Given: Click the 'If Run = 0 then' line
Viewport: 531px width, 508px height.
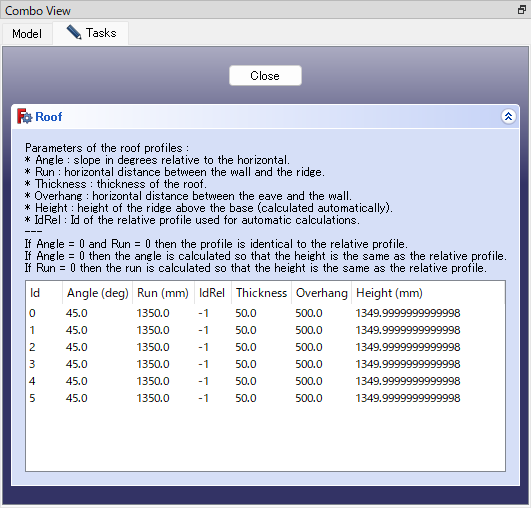Looking at the screenshot, I should pos(256,268).
